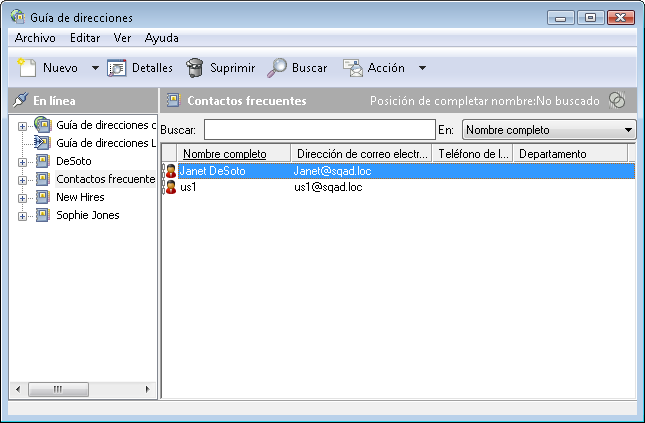This screenshot has height=423, width=645.
Task: Click the Buscar magnifying glass icon
Action: [x=277, y=68]
